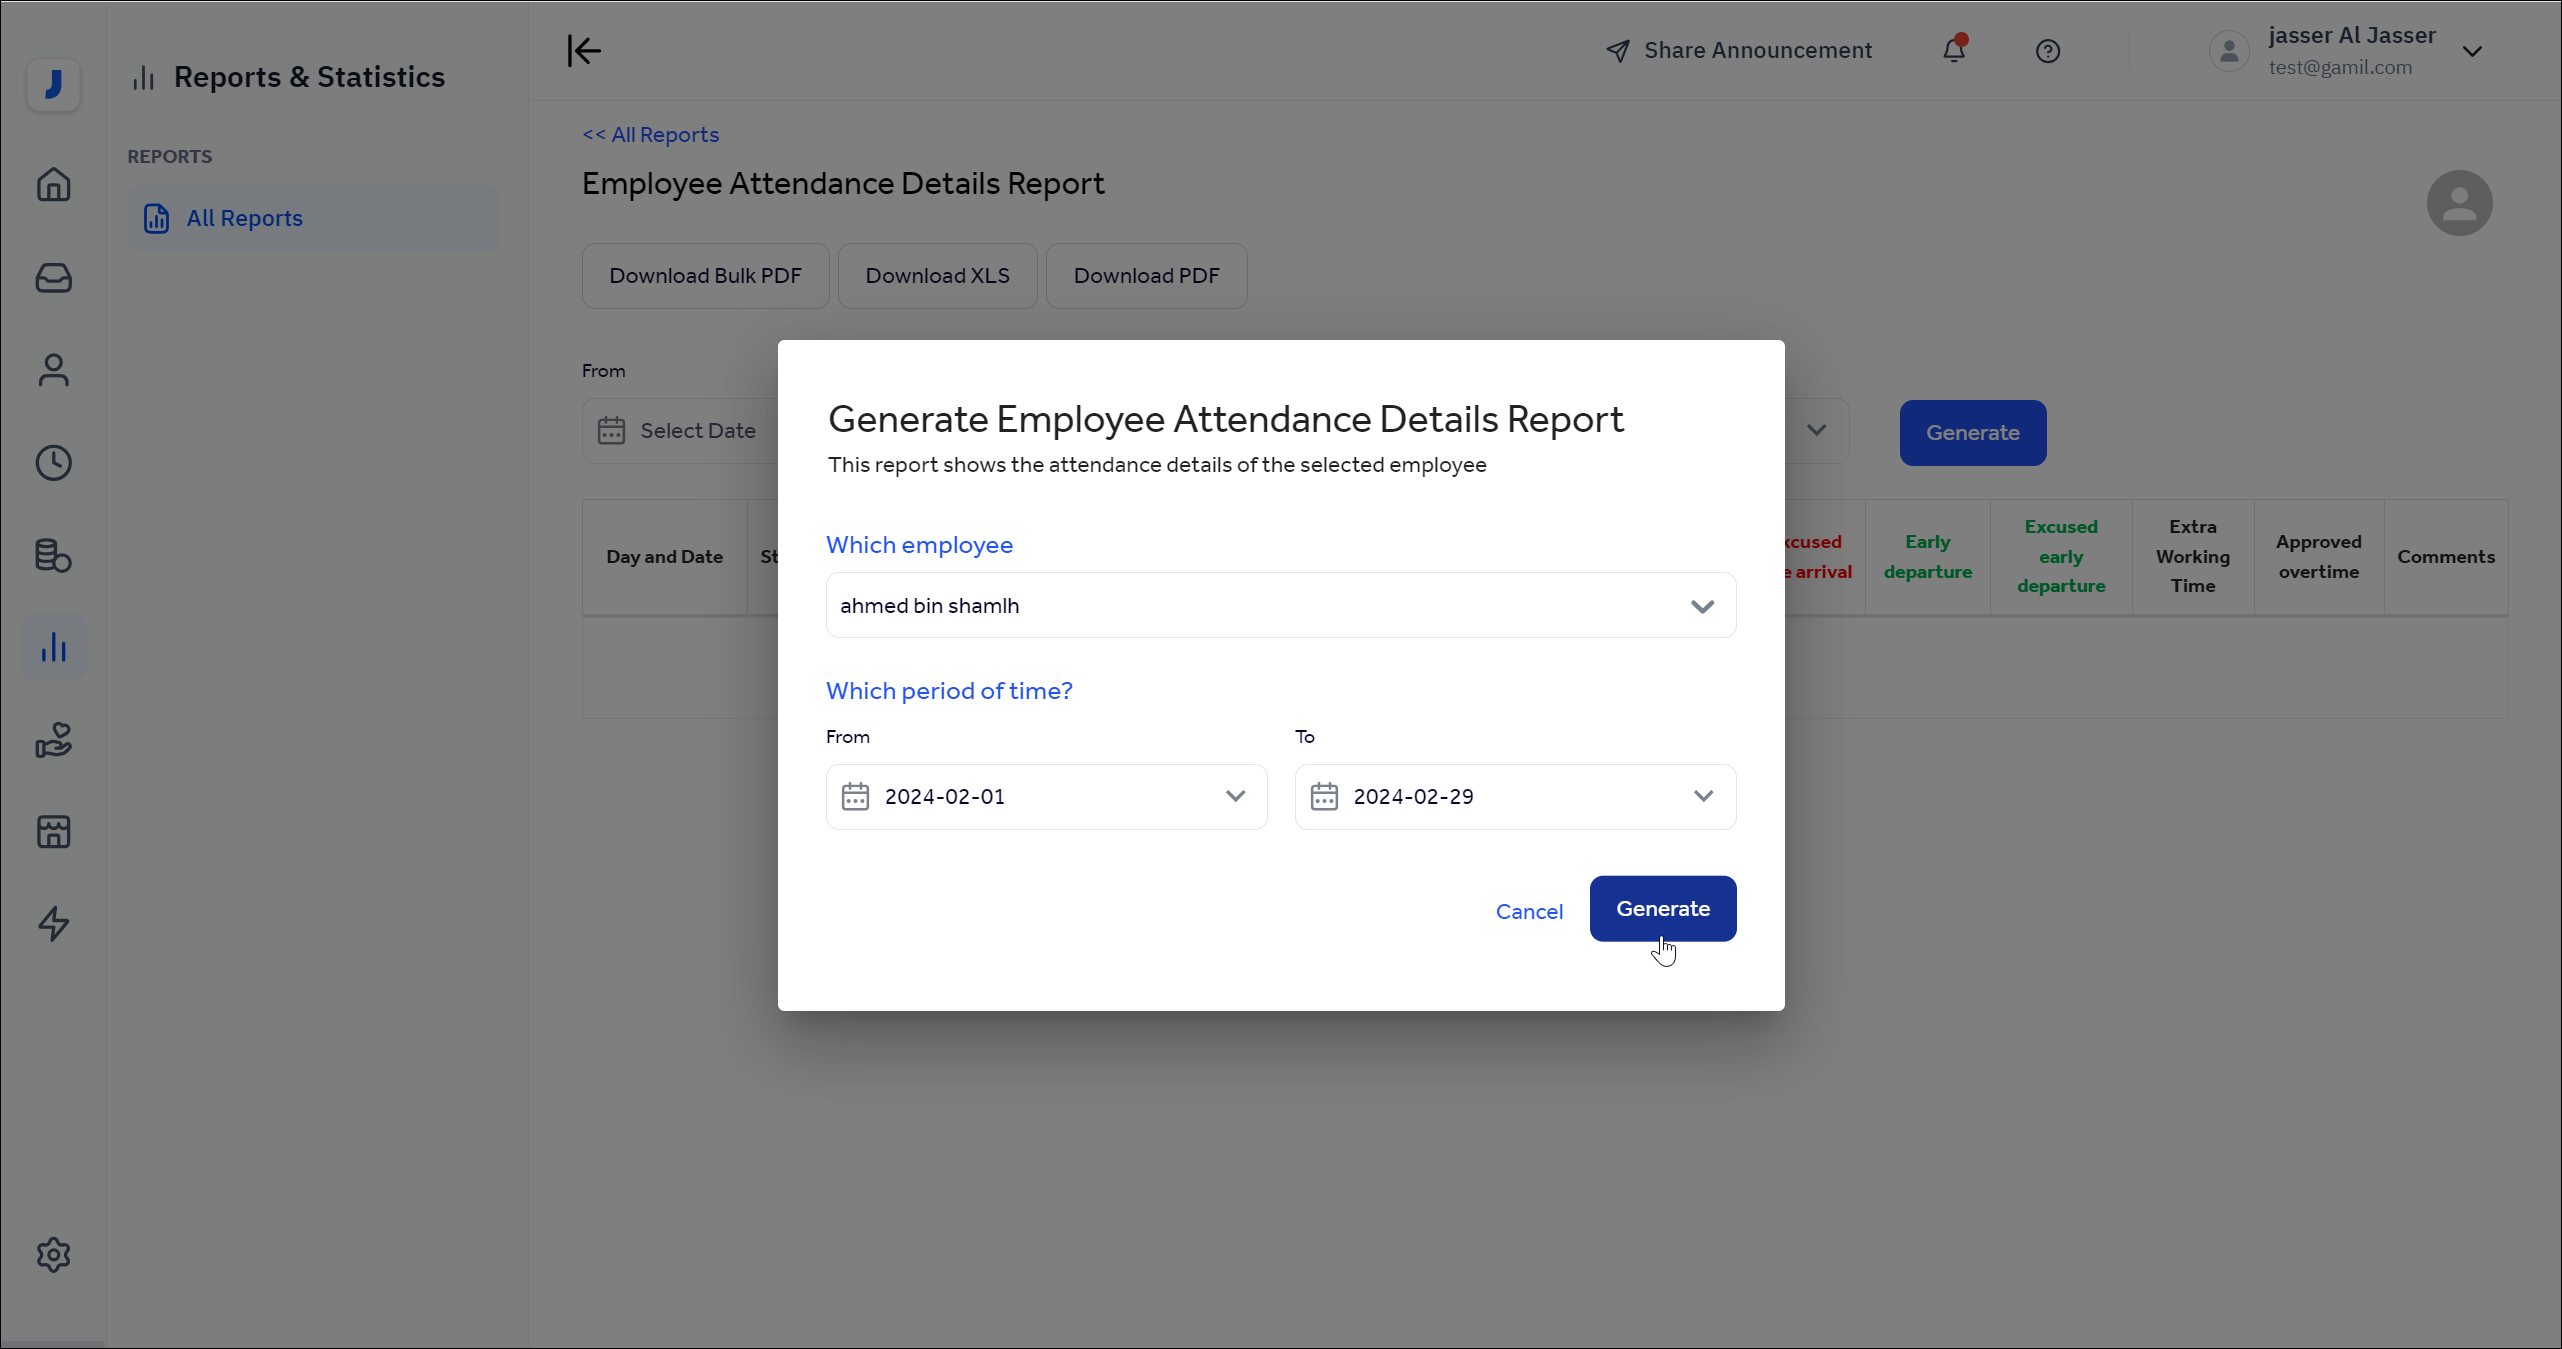Click Share Announcement in top bar

[1738, 50]
